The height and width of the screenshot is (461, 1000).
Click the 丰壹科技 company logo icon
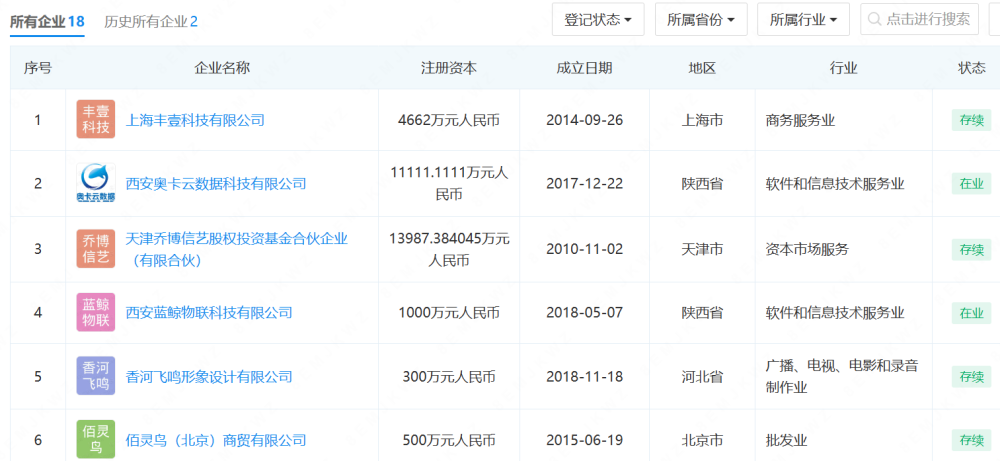(x=96, y=120)
